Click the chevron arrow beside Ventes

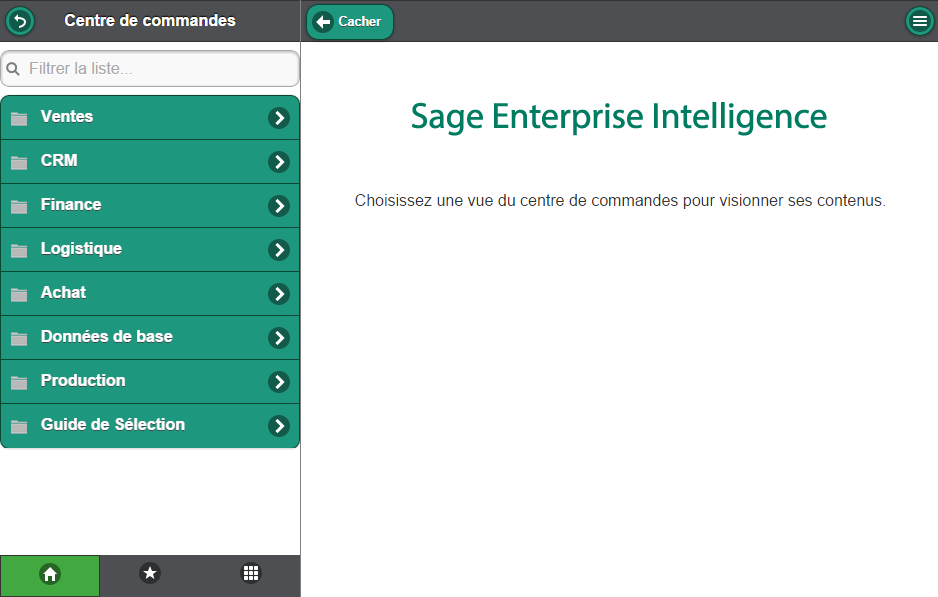(x=279, y=118)
